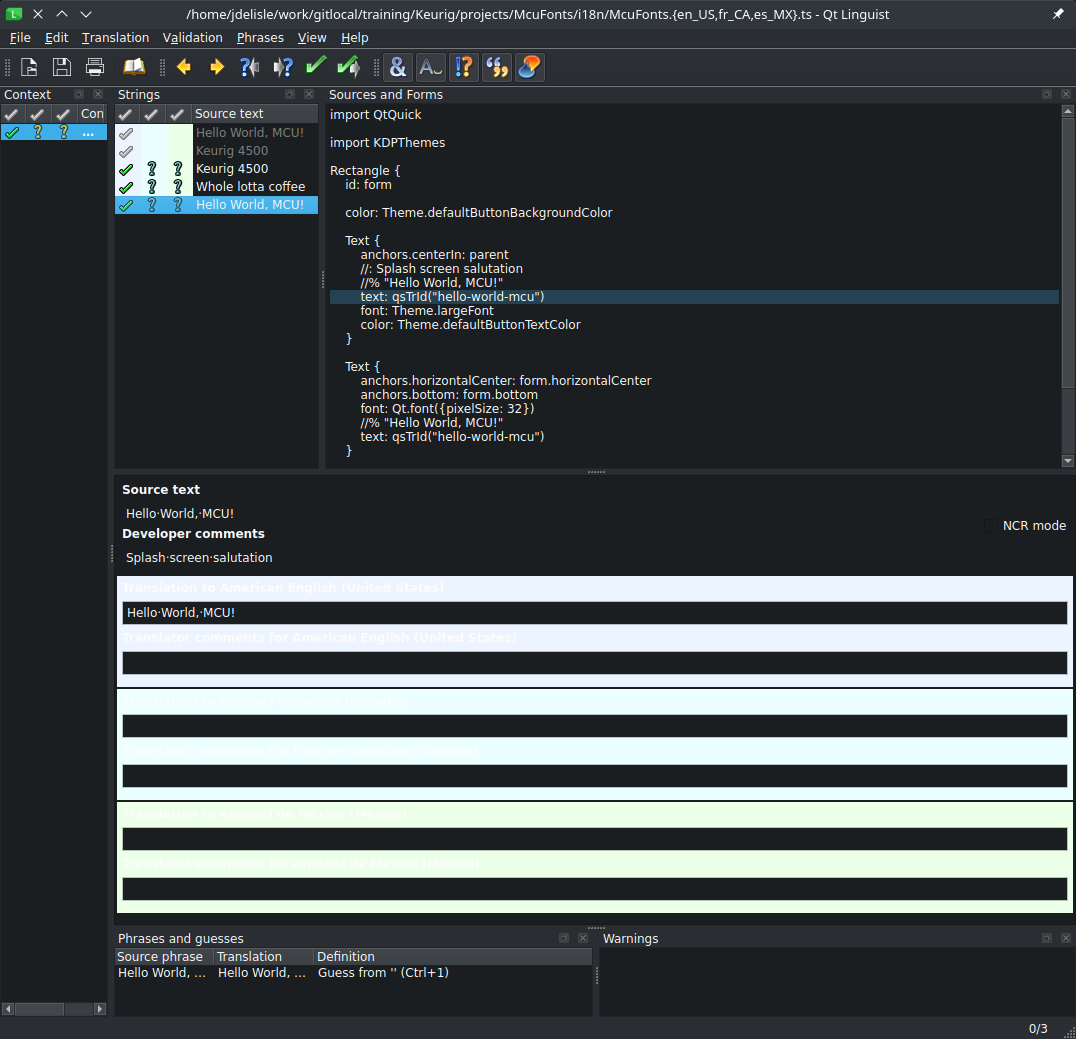Close the Context dock panel
Viewport: 1076px width, 1039px height.
[98, 94]
